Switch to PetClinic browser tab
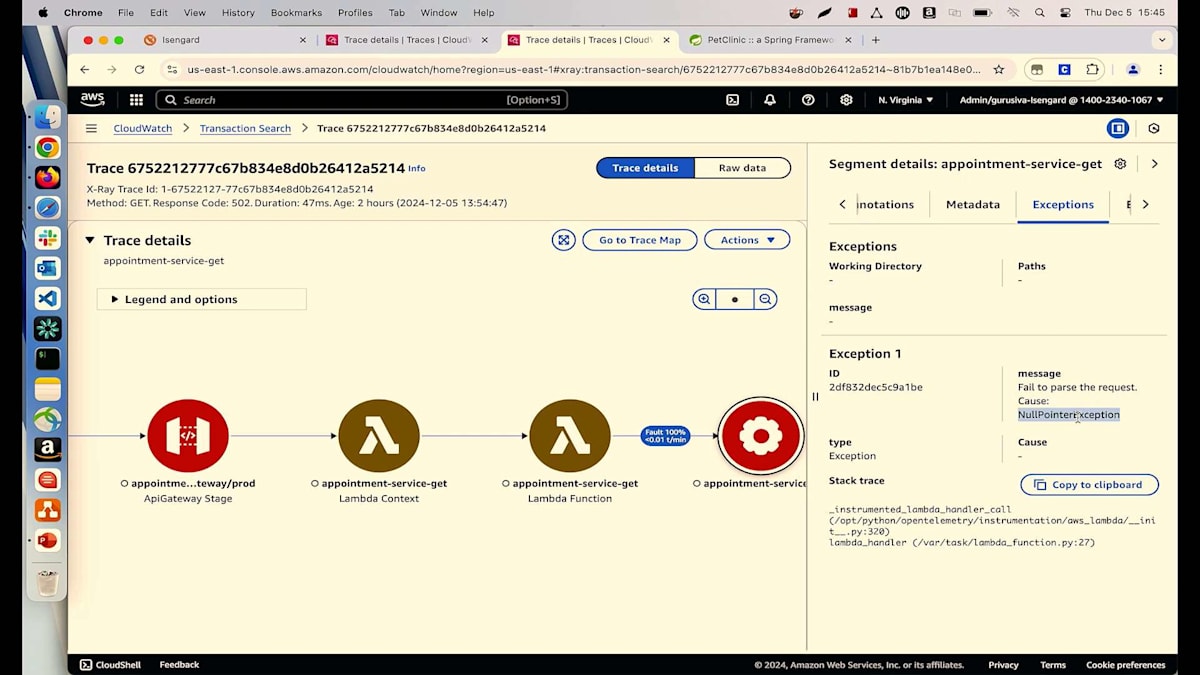The height and width of the screenshot is (675, 1200). [769, 40]
